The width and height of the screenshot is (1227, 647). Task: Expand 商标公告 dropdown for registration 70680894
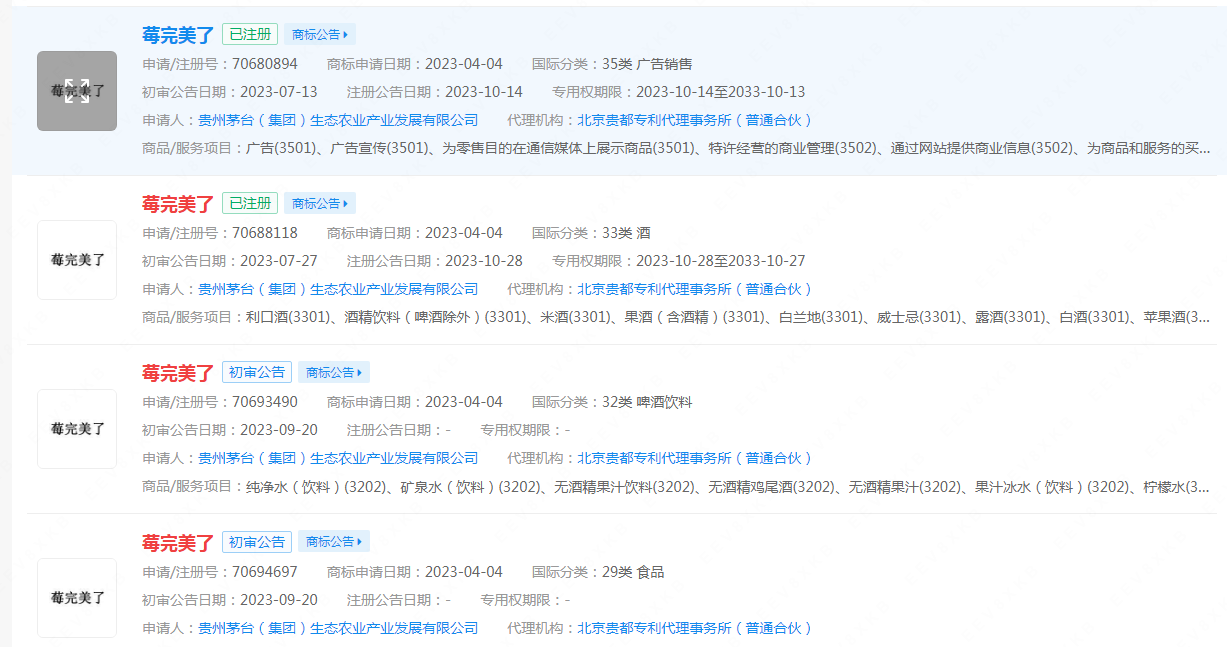pos(319,35)
